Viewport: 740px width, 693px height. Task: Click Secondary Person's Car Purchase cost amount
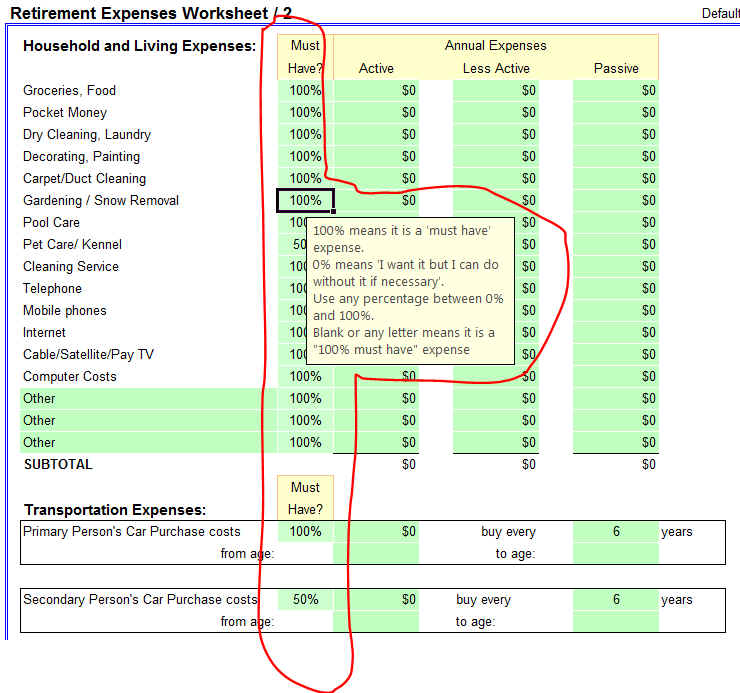coord(376,600)
